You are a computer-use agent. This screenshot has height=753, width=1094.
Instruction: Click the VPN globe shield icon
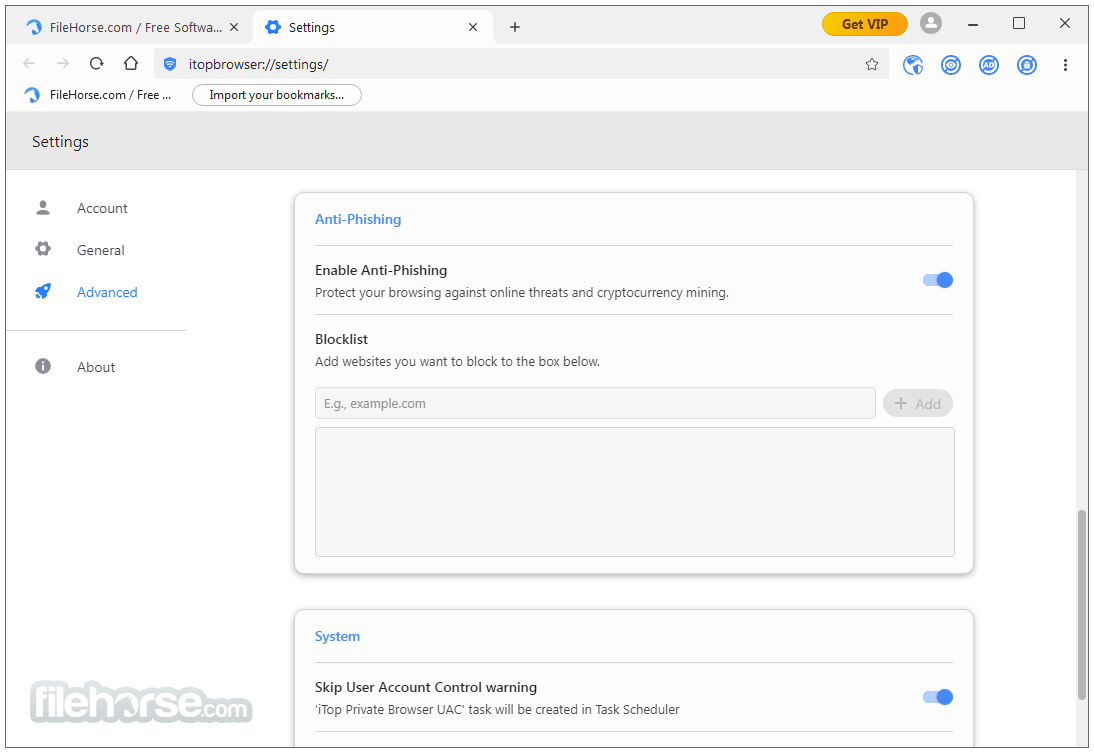click(913, 65)
